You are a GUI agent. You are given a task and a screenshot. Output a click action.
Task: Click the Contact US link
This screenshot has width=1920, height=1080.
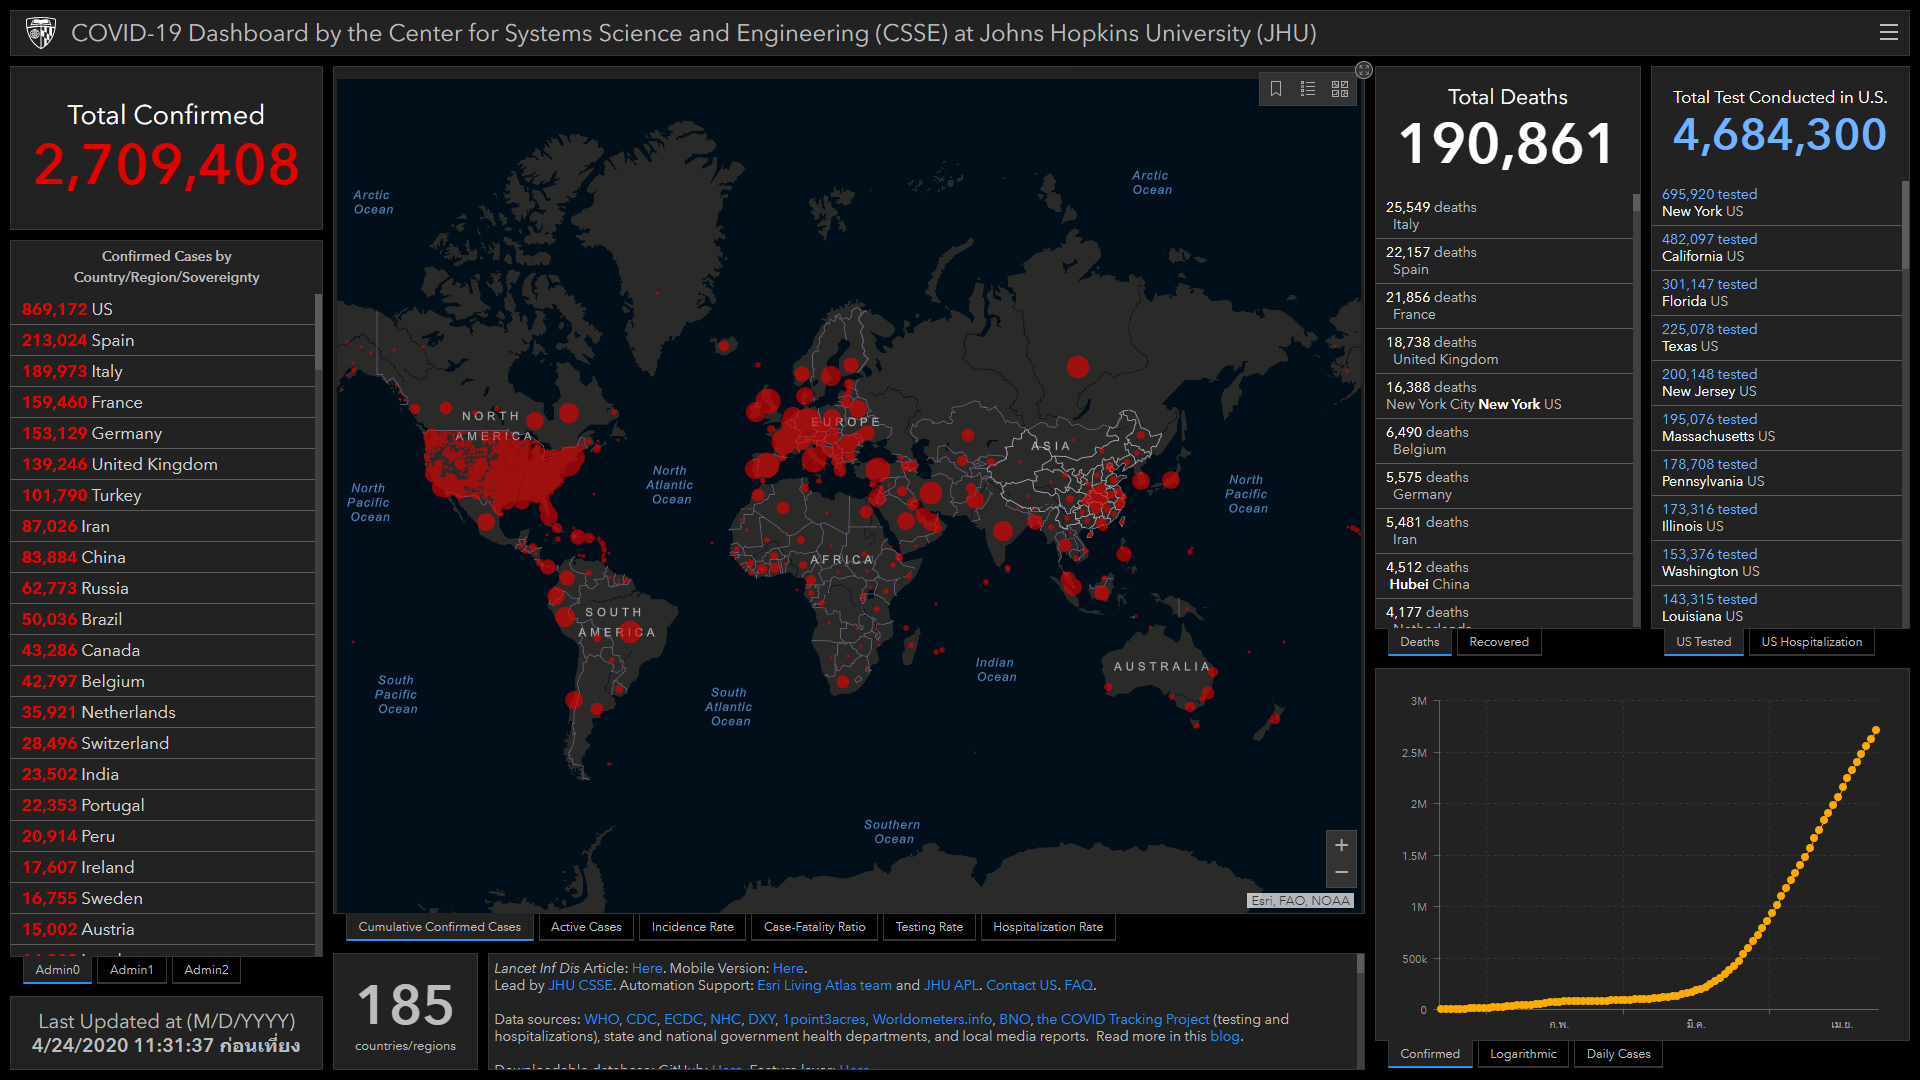point(1021,986)
